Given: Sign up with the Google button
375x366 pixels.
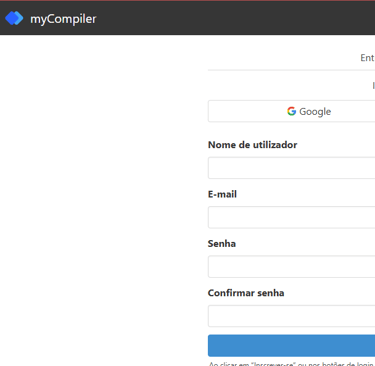Looking at the screenshot, I should pos(292,111).
